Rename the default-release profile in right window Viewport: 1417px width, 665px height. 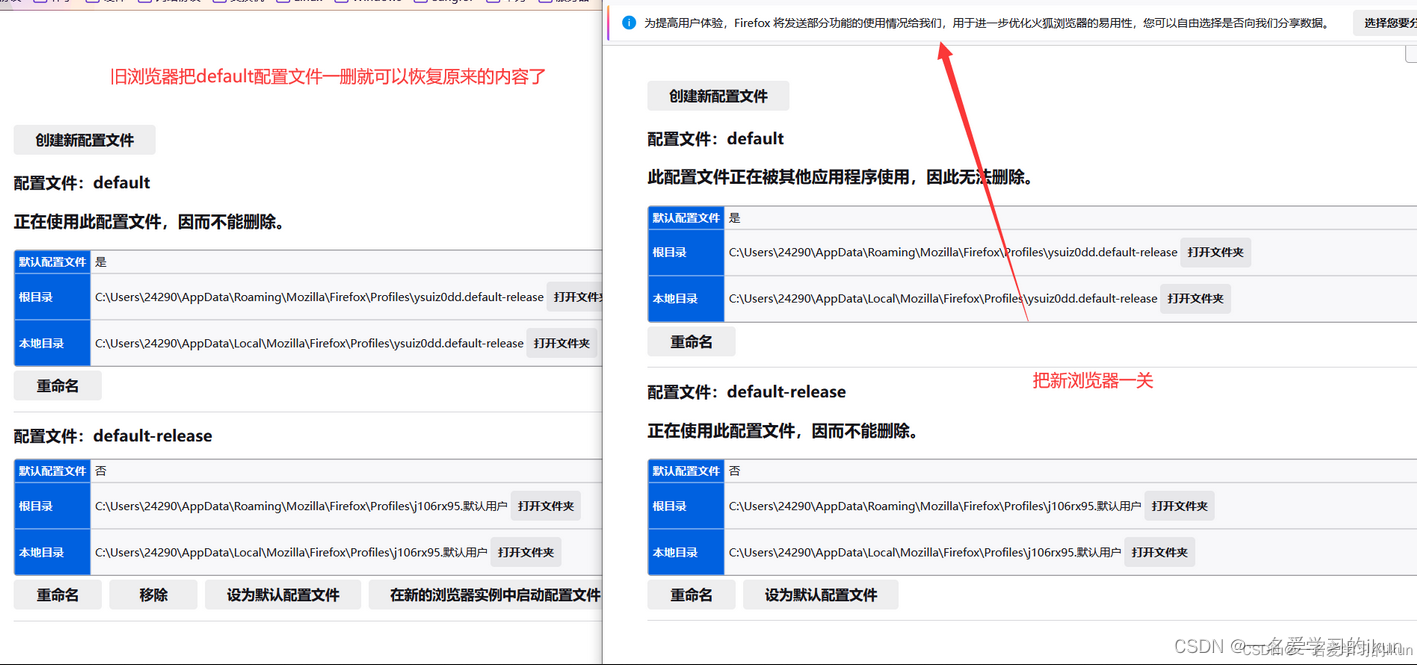pos(692,595)
